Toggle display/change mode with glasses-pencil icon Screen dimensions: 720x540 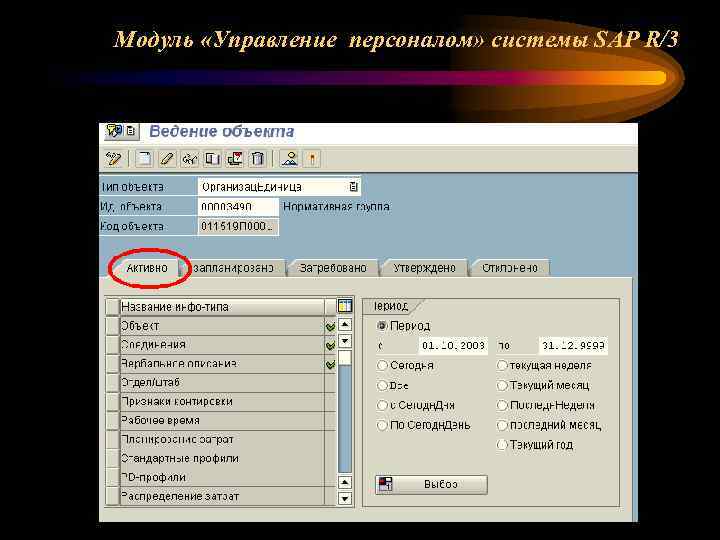click(113, 159)
